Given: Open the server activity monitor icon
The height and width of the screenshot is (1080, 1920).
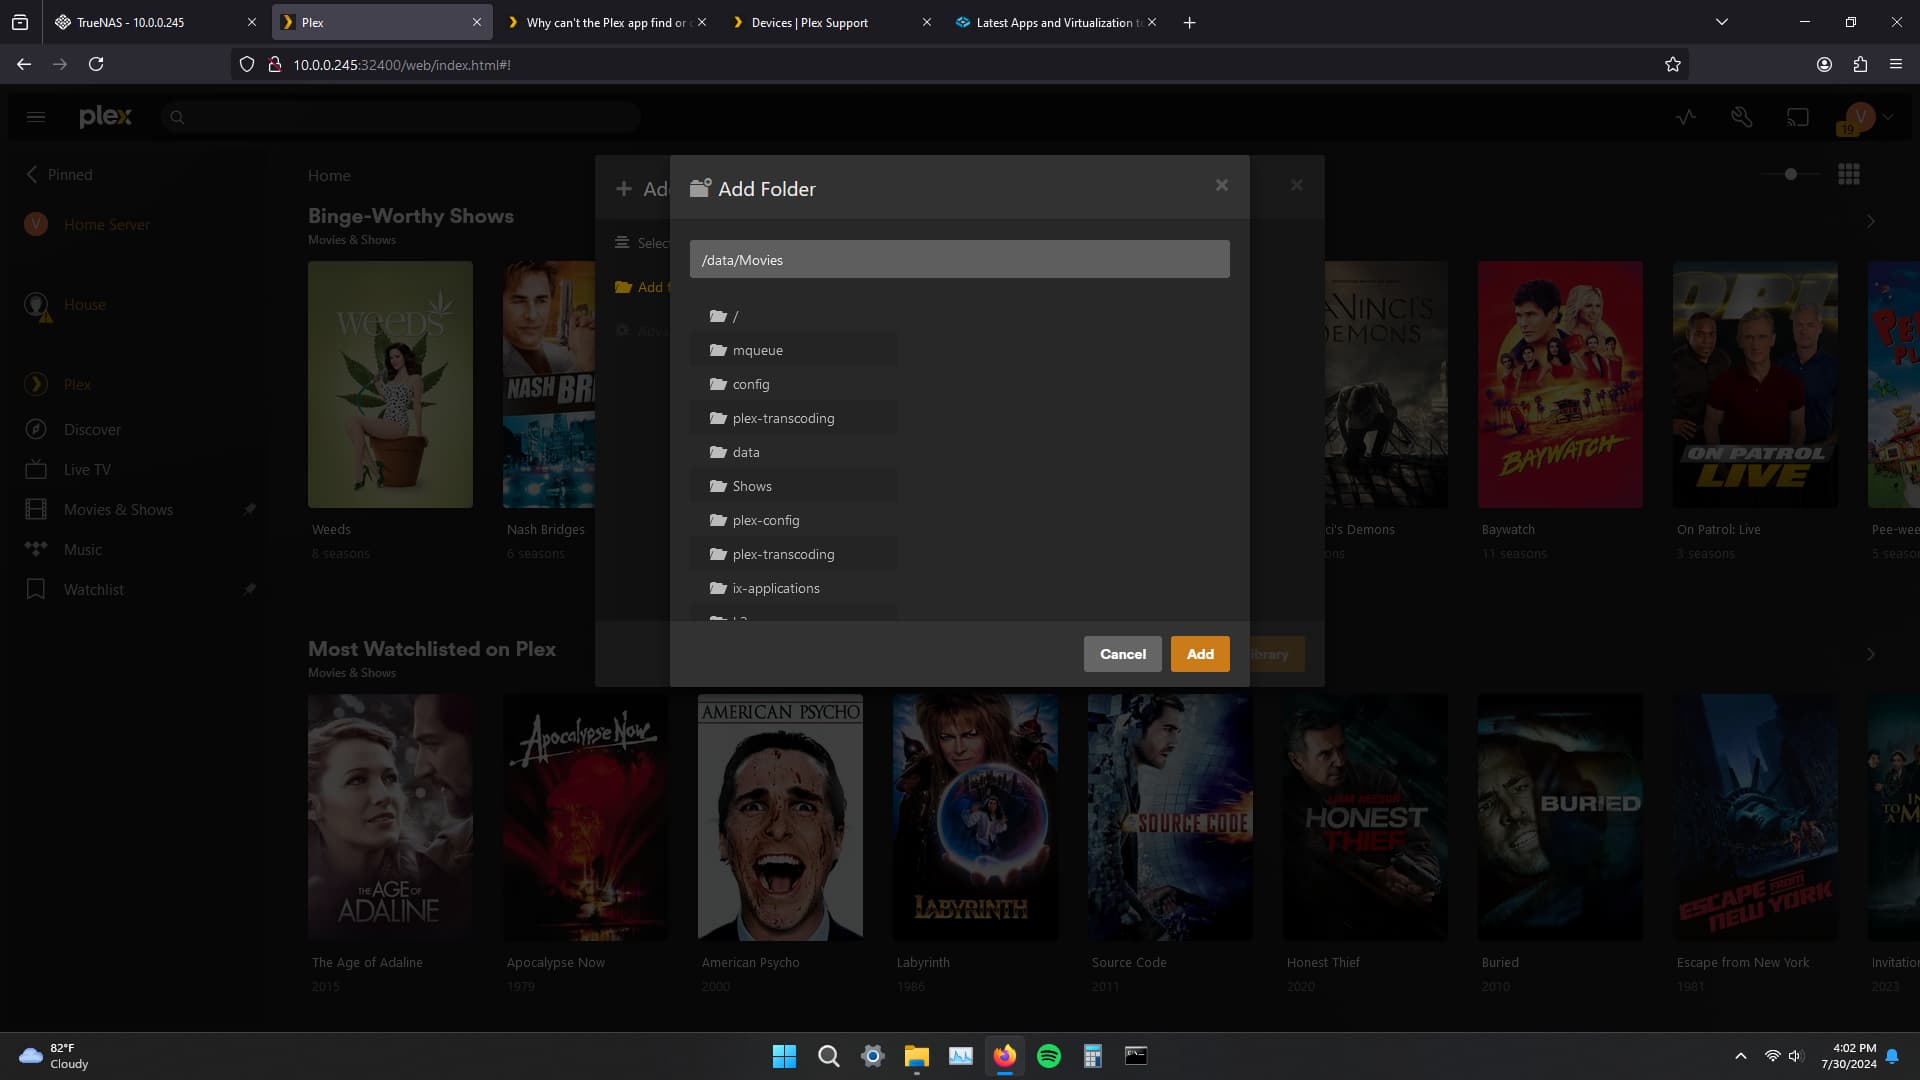Looking at the screenshot, I should [x=1686, y=117].
